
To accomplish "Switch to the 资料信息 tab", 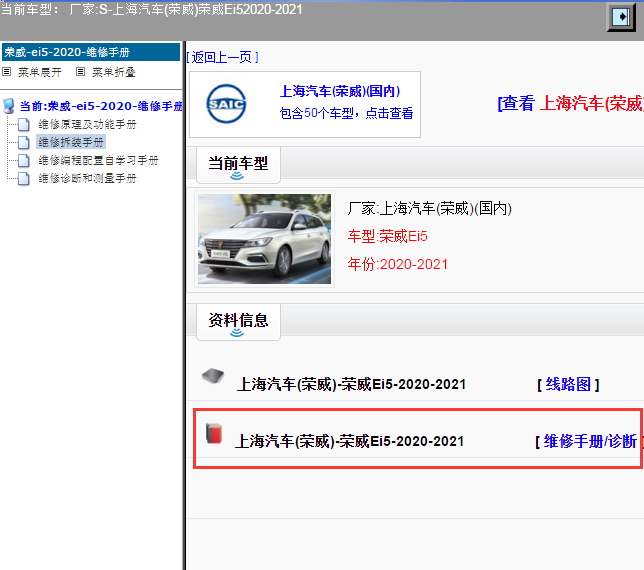I will point(238,322).
